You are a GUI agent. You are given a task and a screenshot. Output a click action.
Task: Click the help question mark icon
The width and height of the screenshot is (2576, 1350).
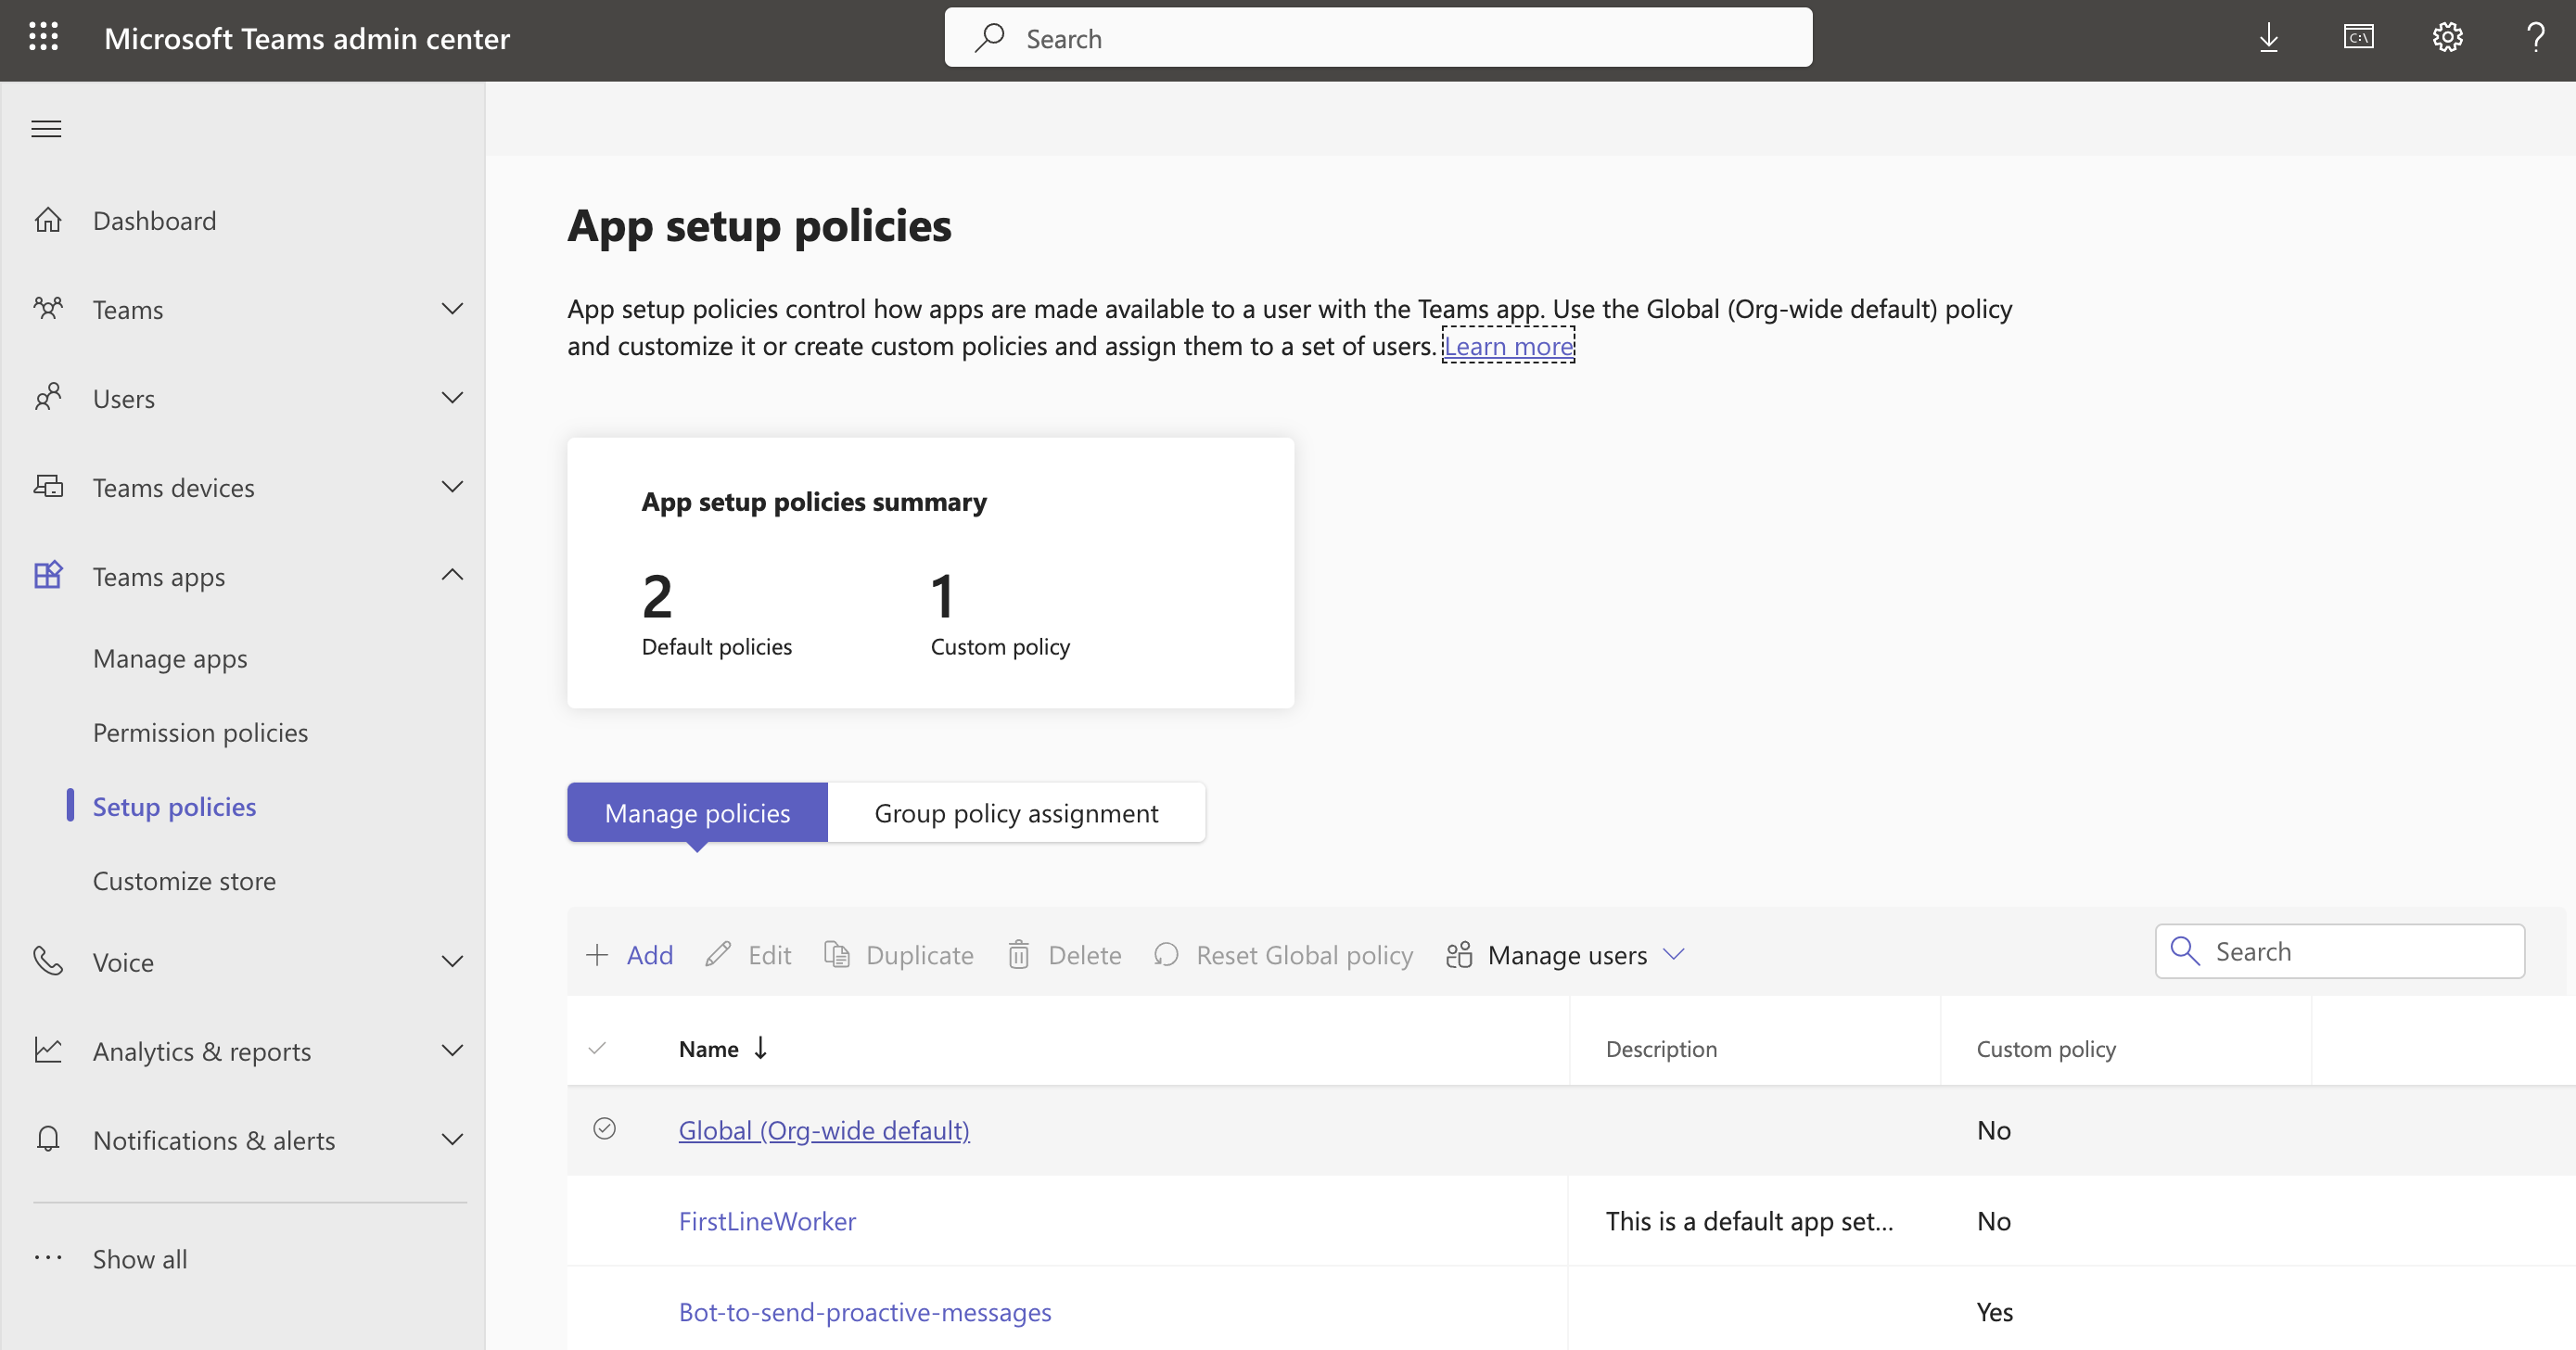click(2536, 37)
